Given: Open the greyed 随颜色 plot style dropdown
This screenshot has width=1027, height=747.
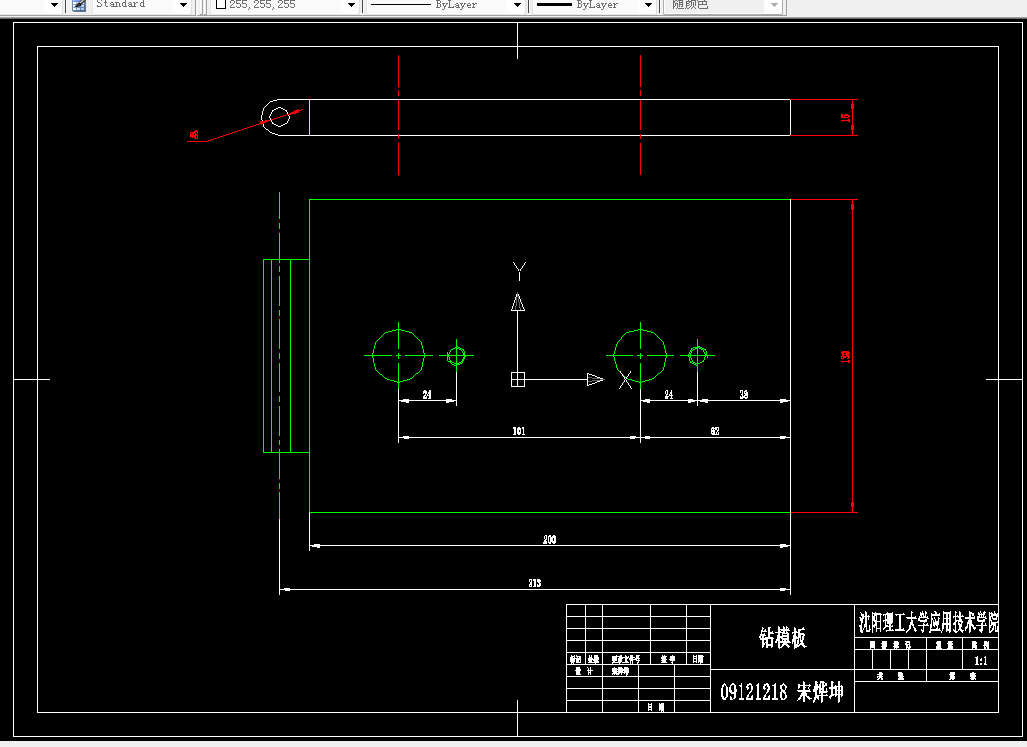Looking at the screenshot, I should coord(774,5).
